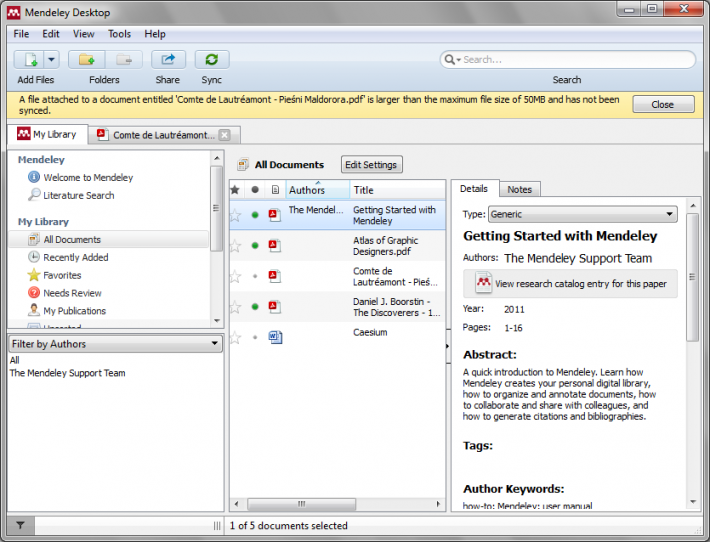Open the View menu
This screenshot has height=542, width=710.
click(x=84, y=34)
